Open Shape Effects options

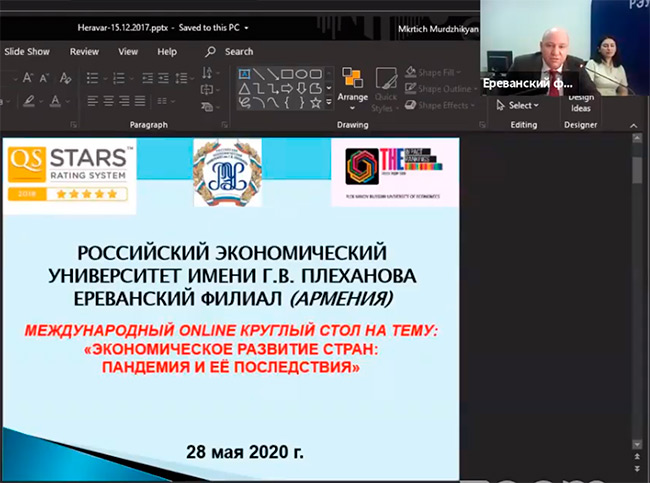point(439,105)
